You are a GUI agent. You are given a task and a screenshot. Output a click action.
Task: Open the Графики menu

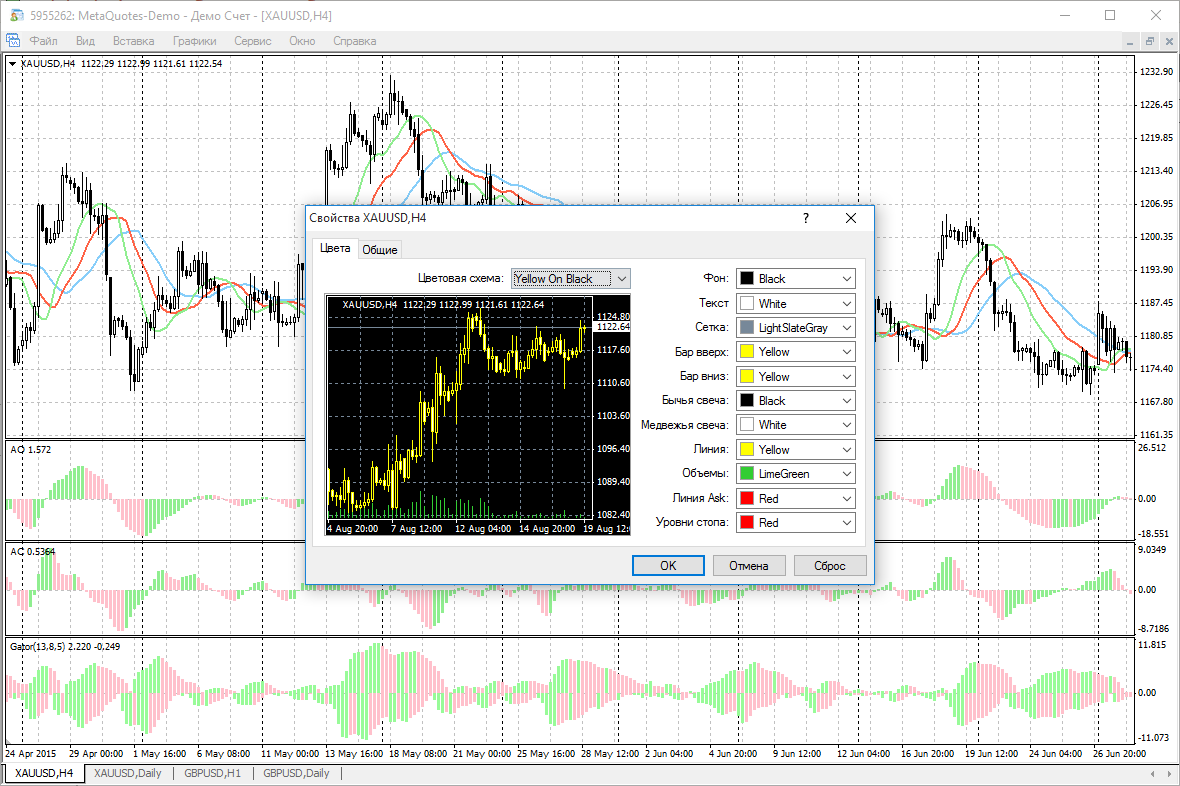[194, 41]
